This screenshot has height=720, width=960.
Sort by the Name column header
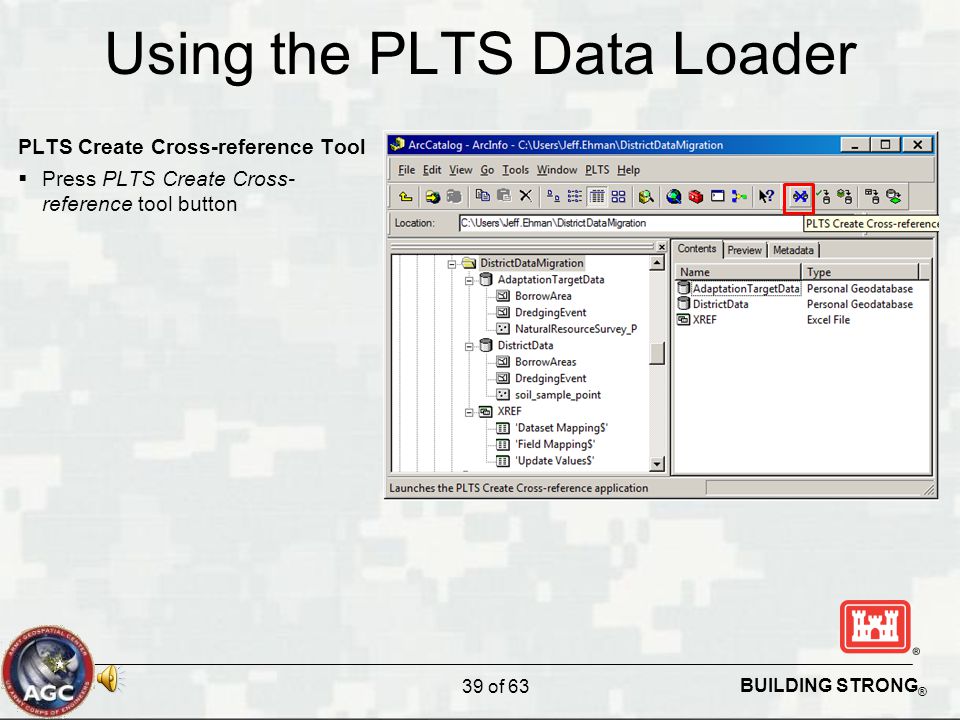pyautogui.click(x=738, y=272)
